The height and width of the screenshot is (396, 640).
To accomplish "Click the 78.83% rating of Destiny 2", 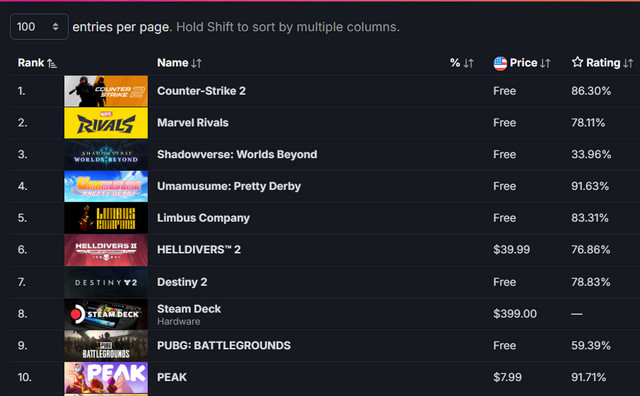I will (591, 282).
